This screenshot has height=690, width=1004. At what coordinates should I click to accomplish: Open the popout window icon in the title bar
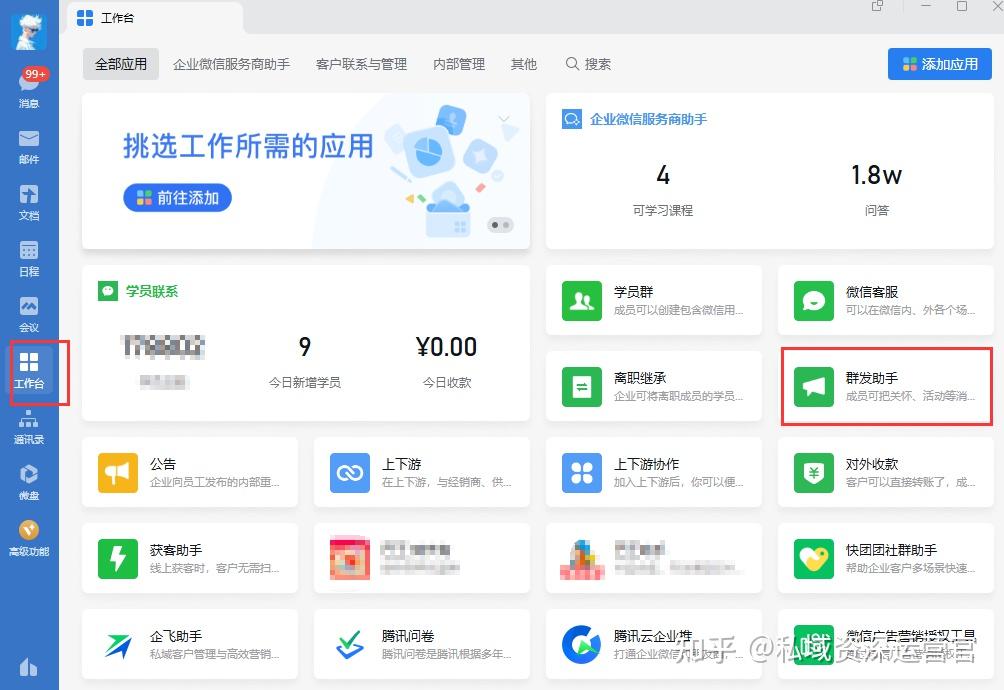pos(877,6)
